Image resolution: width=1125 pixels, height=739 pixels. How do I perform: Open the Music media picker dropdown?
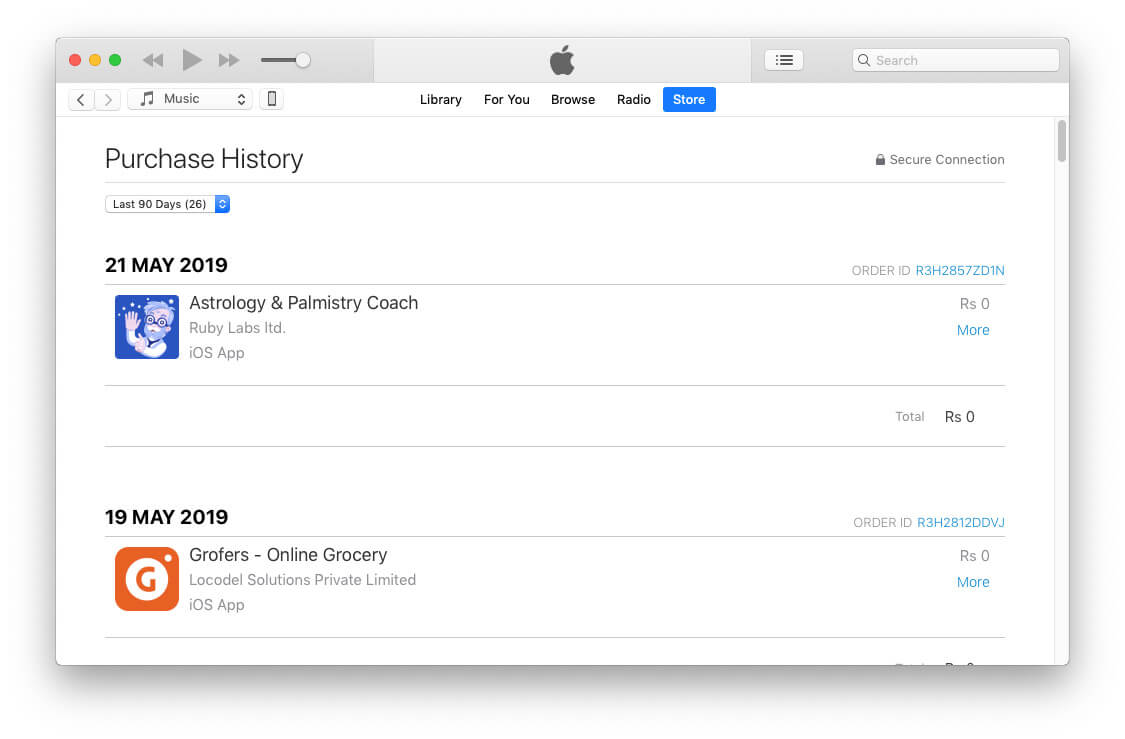coord(190,99)
